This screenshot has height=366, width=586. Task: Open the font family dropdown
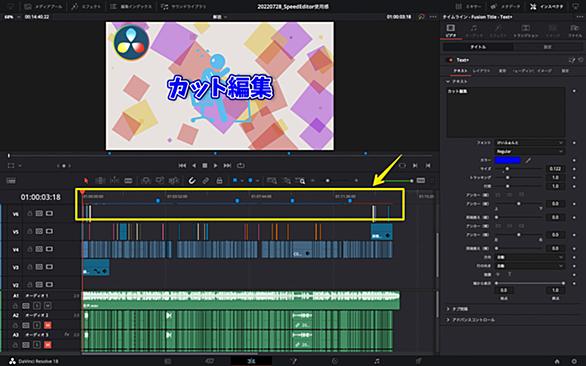click(x=529, y=143)
